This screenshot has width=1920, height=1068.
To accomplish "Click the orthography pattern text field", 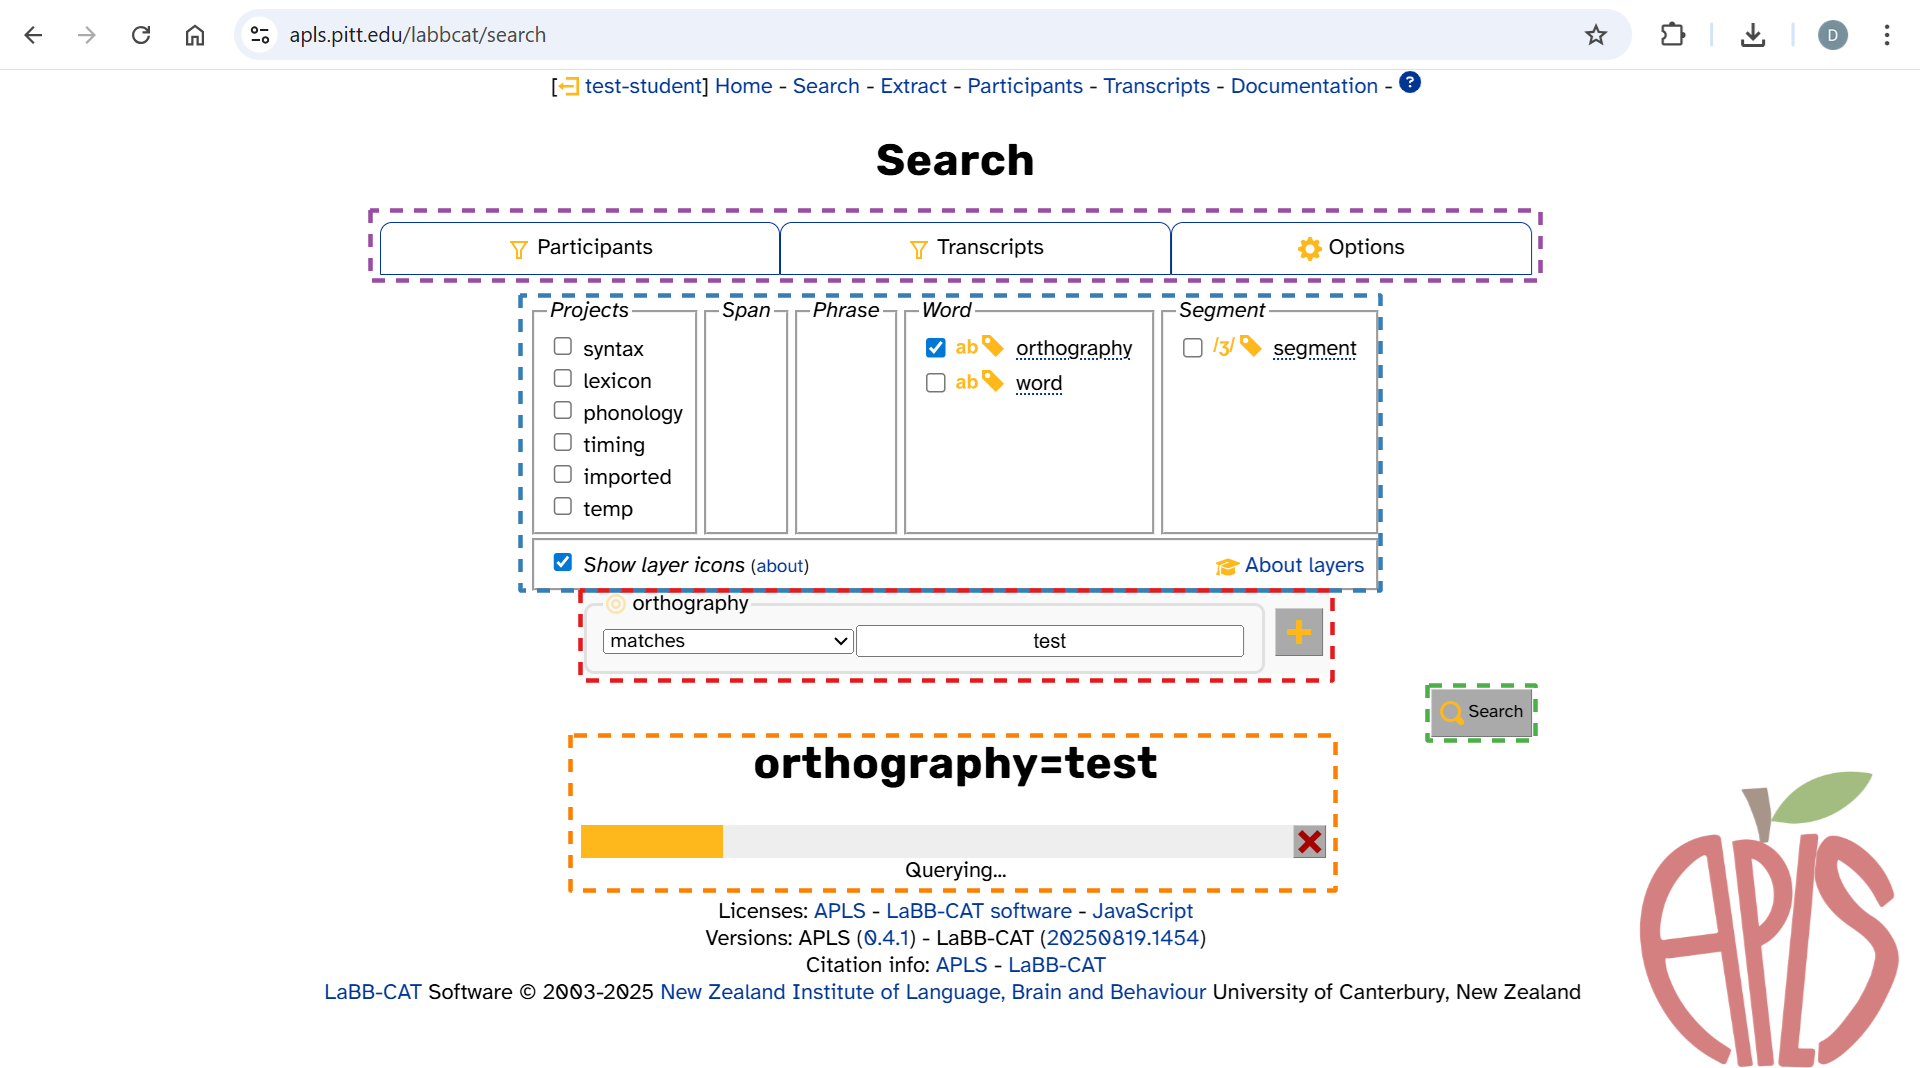I will click(1049, 641).
